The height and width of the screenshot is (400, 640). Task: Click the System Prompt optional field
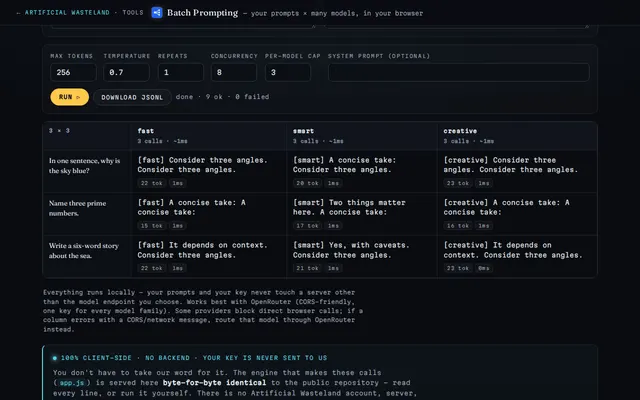point(459,73)
